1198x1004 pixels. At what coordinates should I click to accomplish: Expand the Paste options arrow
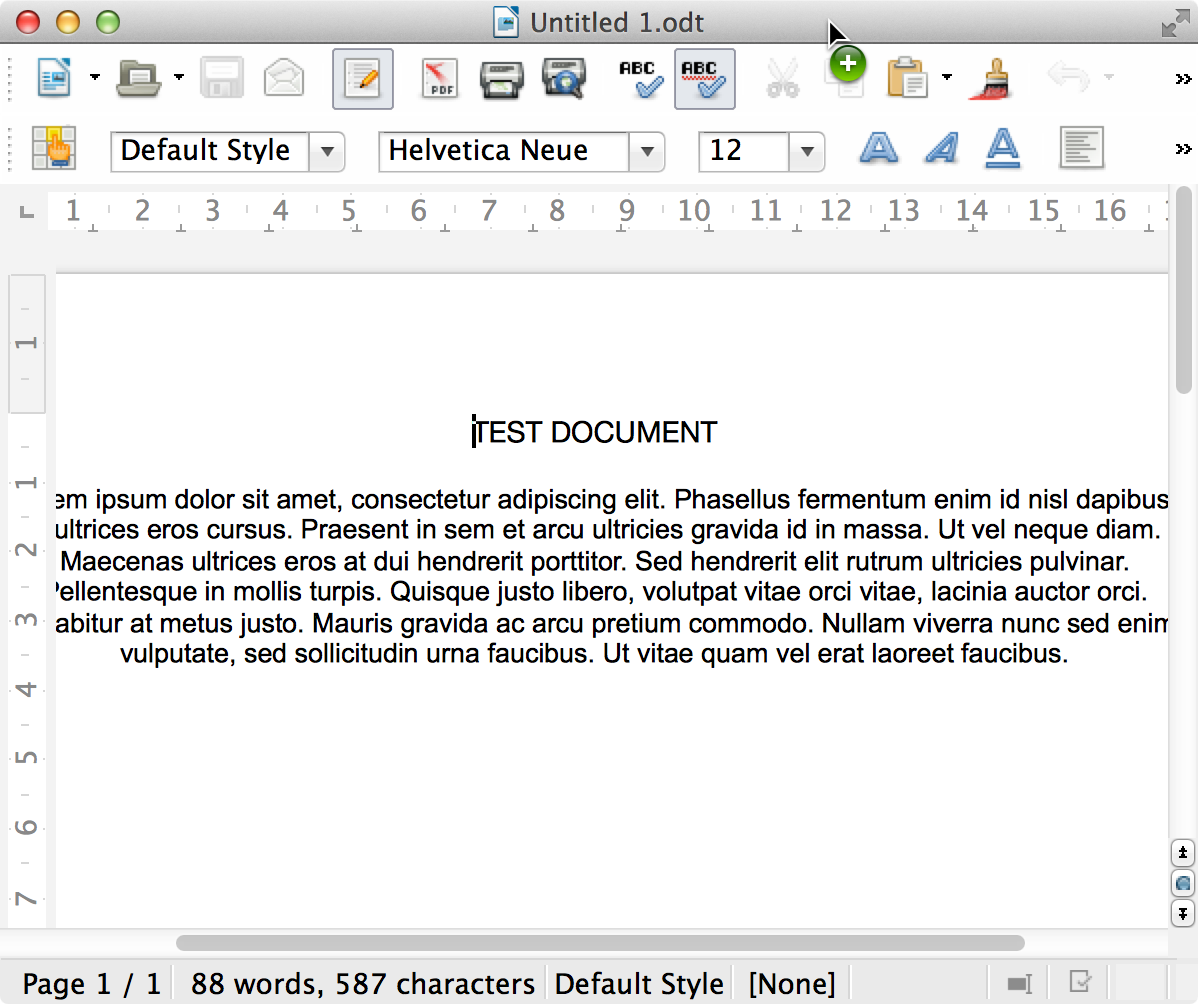coord(946,78)
